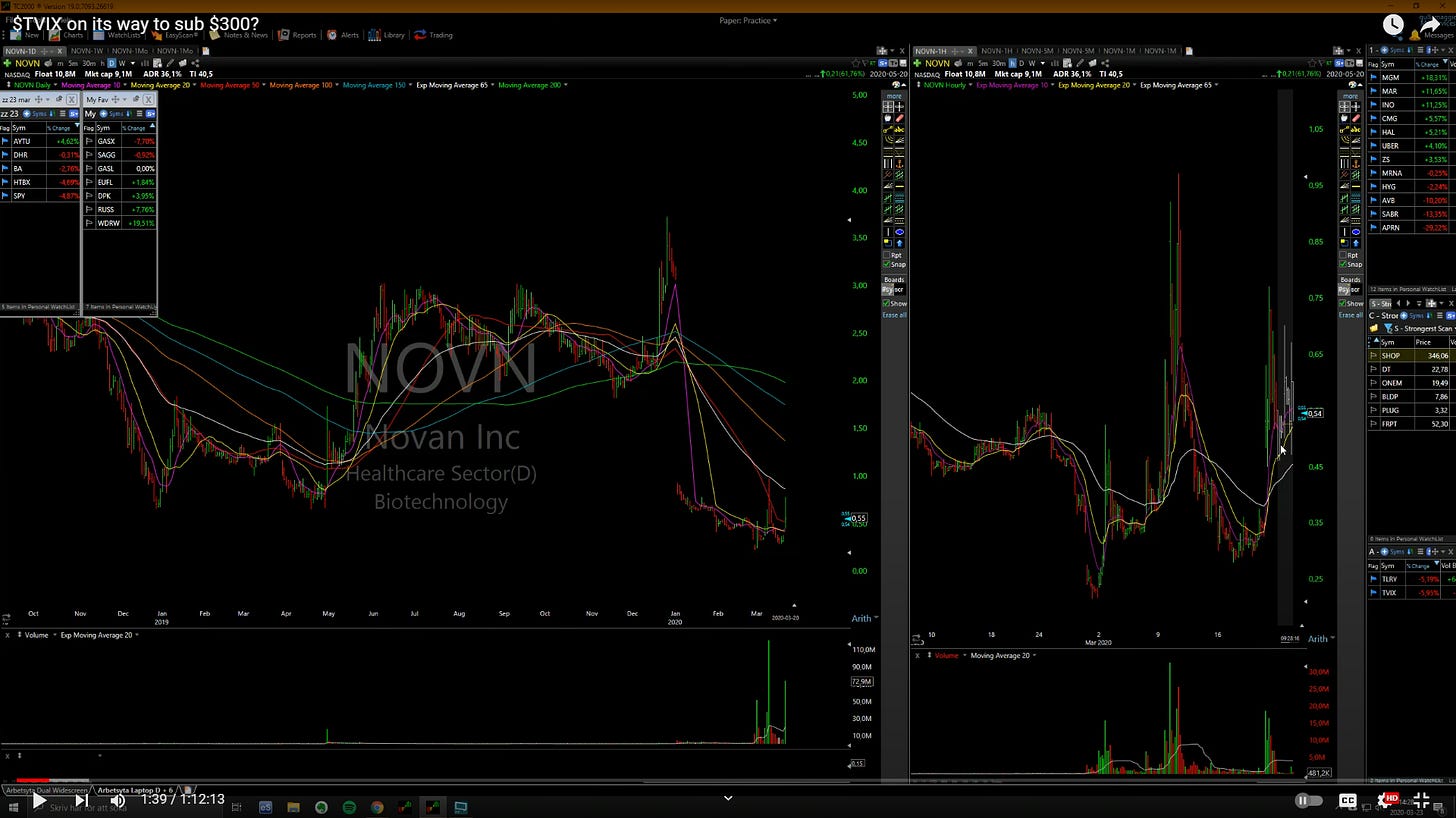Select the abc text tool in left chart's drawing toolbar
1456x818 pixels.
[x=900, y=130]
